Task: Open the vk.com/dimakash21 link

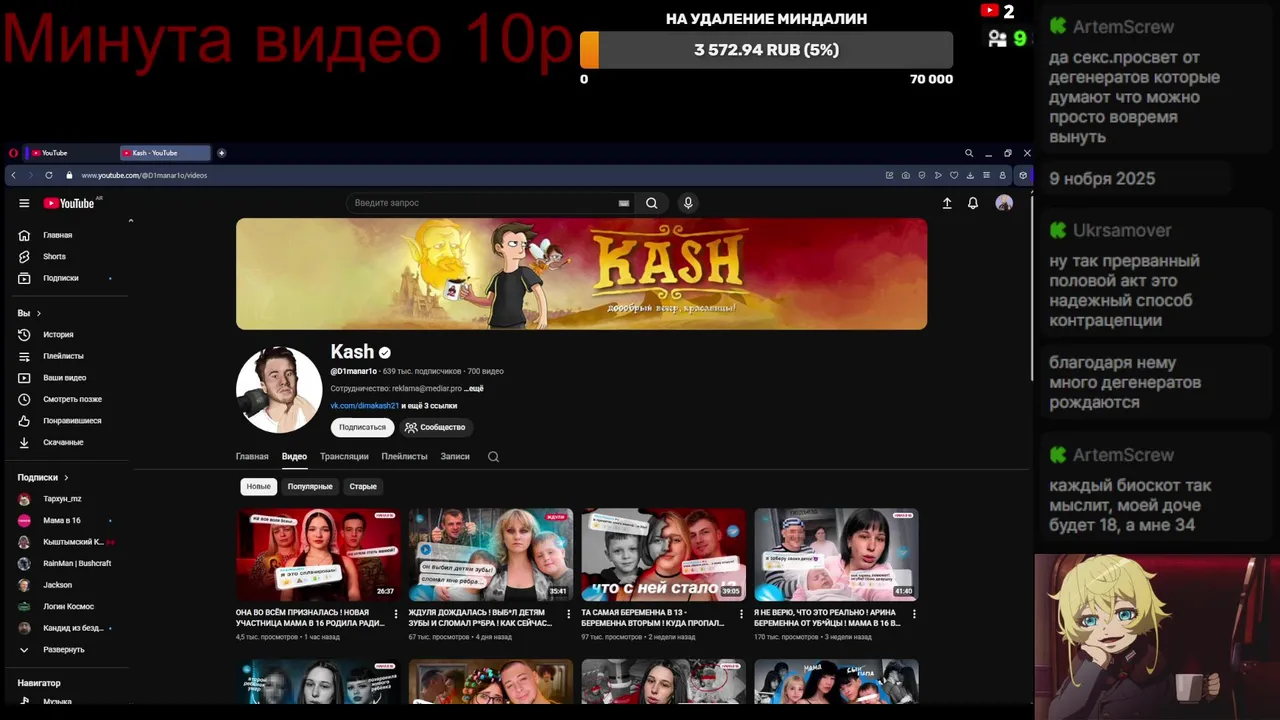Action: coord(365,406)
